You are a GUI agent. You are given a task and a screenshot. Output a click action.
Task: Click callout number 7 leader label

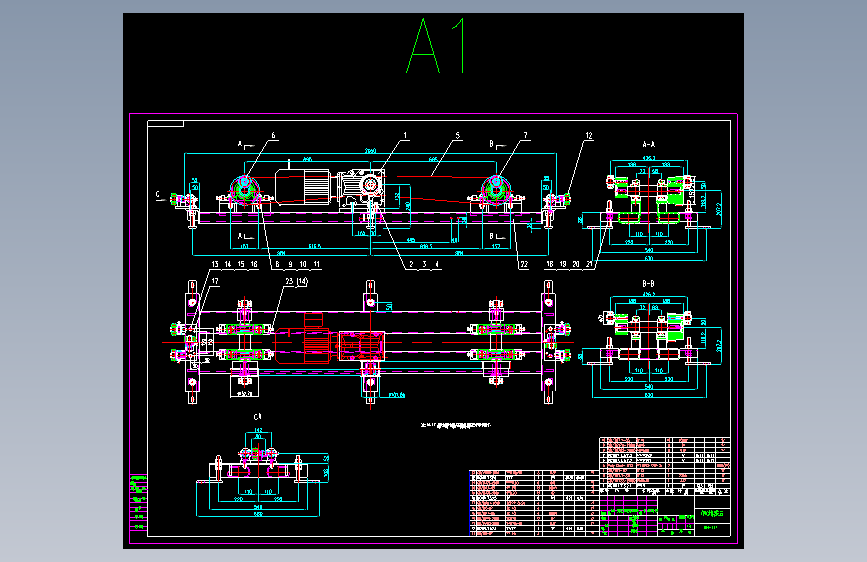525,136
